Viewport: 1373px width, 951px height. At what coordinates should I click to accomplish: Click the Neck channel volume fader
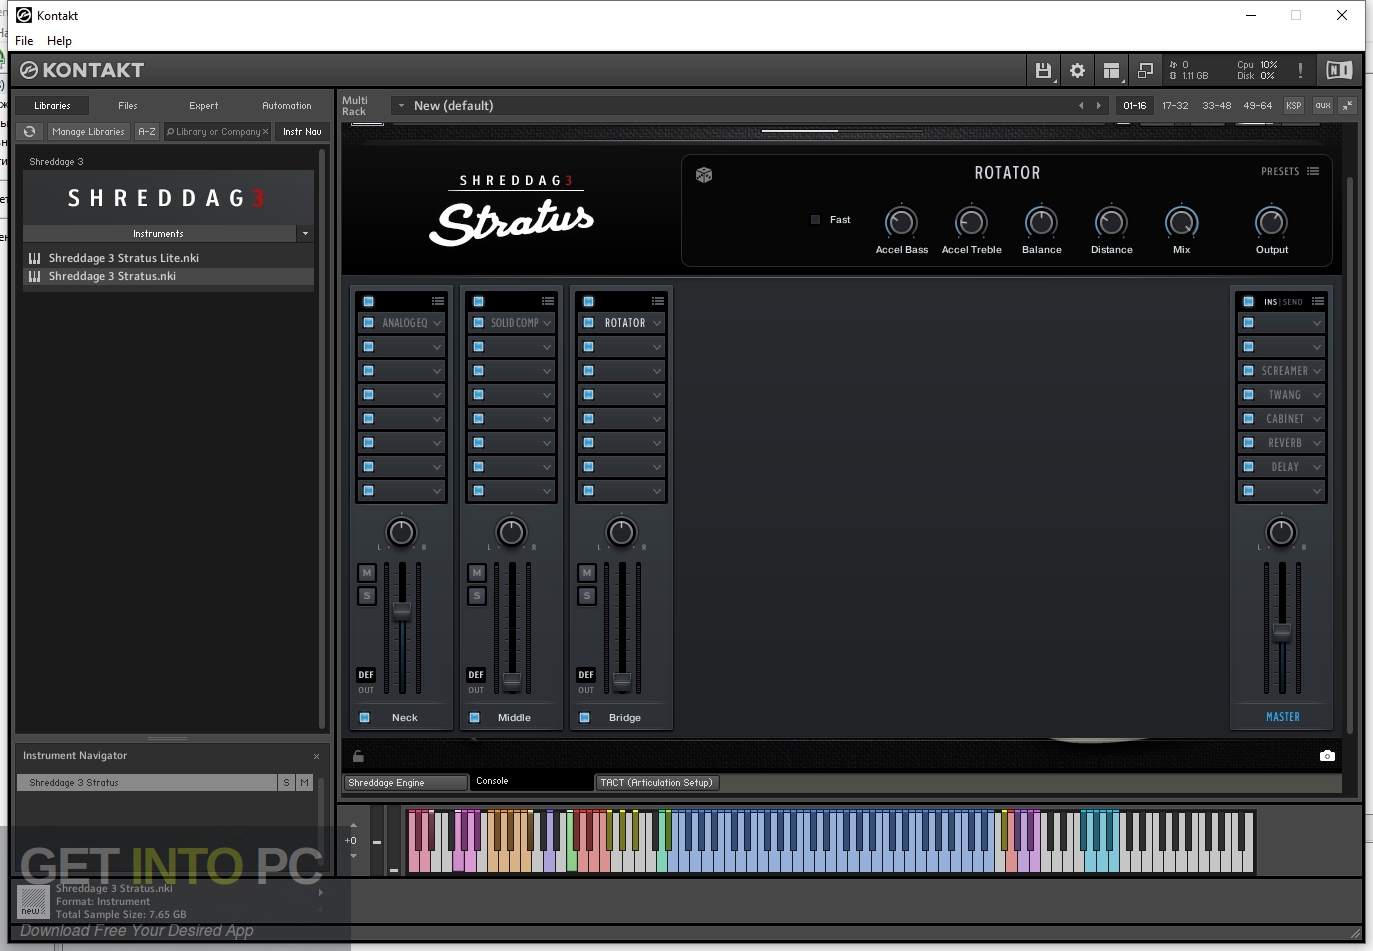(x=402, y=610)
